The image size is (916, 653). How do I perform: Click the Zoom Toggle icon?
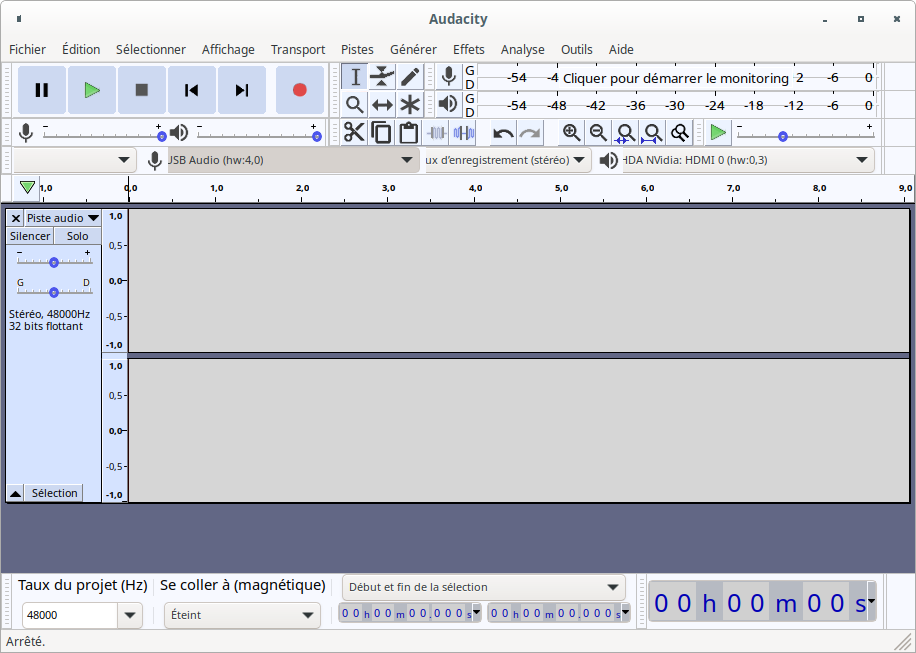pyautogui.click(x=679, y=133)
